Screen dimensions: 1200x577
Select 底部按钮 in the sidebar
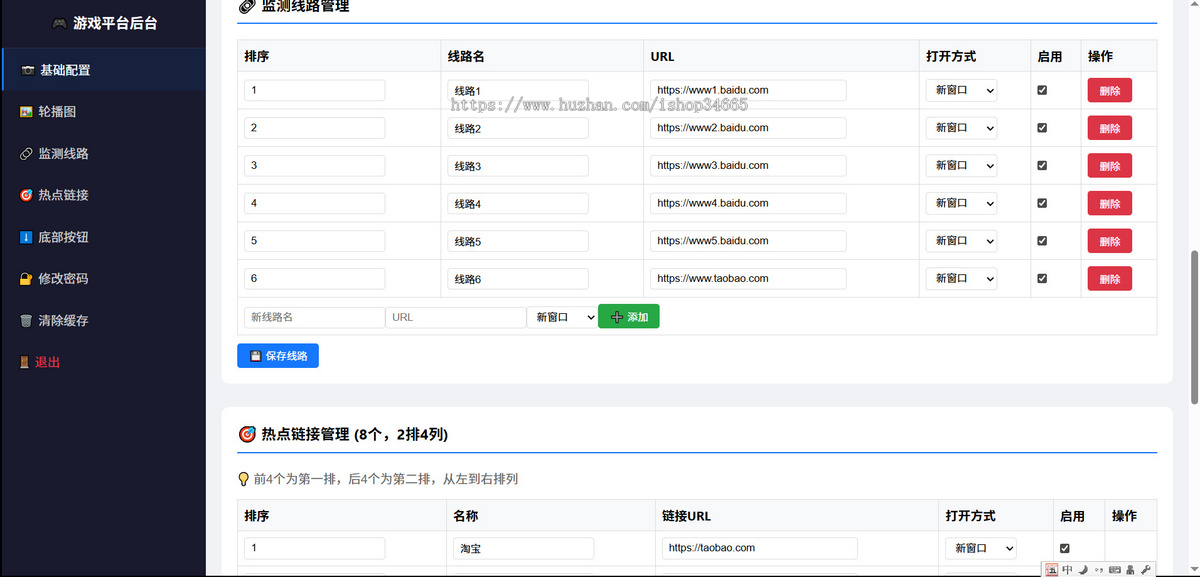coord(103,237)
